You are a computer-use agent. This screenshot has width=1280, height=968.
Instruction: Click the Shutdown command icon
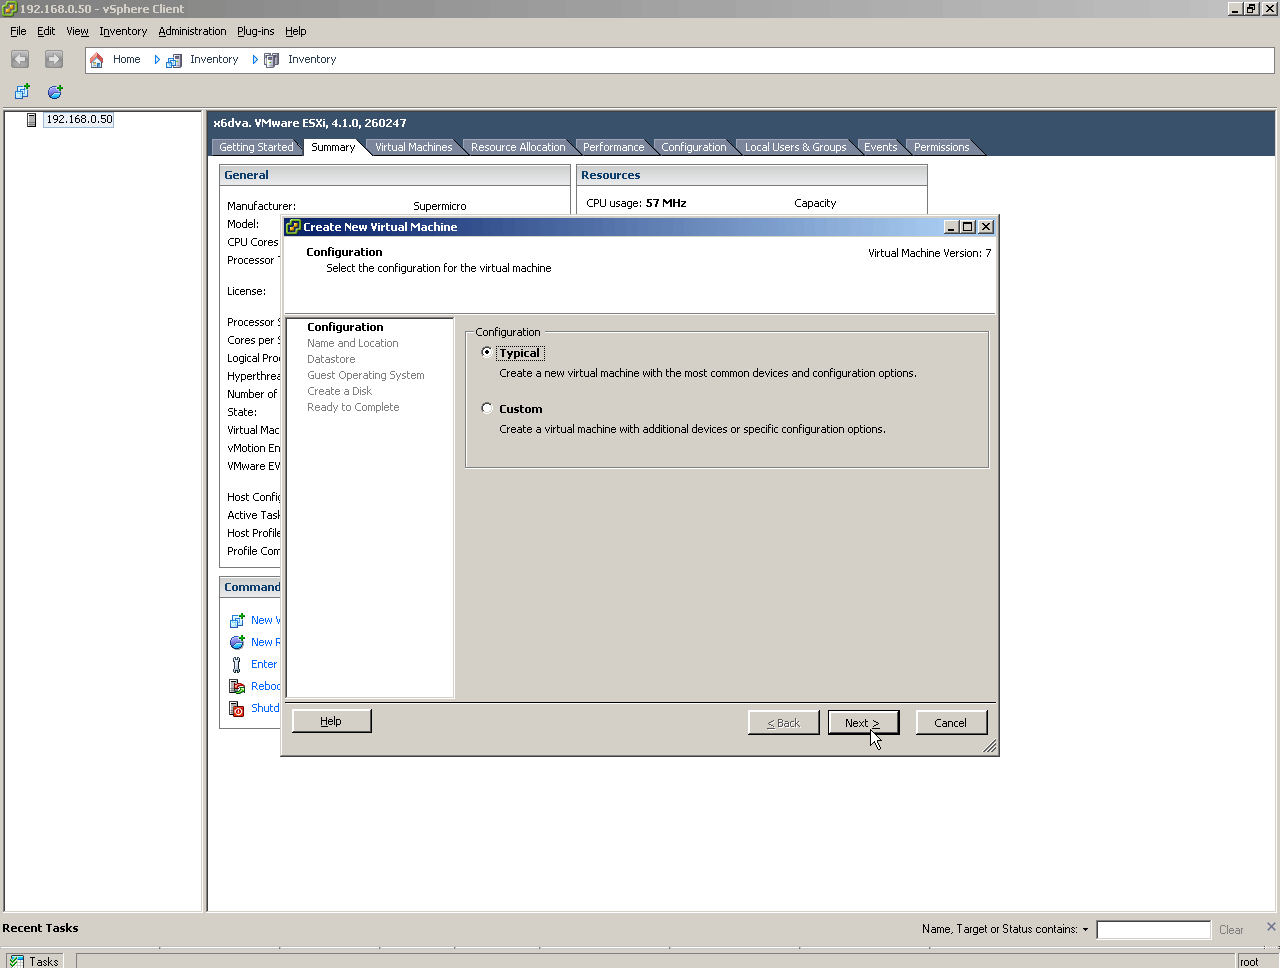[x=237, y=709]
